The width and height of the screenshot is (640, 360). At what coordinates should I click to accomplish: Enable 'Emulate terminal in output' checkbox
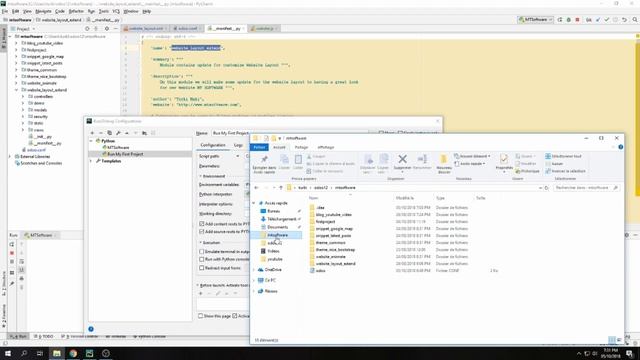click(x=202, y=252)
